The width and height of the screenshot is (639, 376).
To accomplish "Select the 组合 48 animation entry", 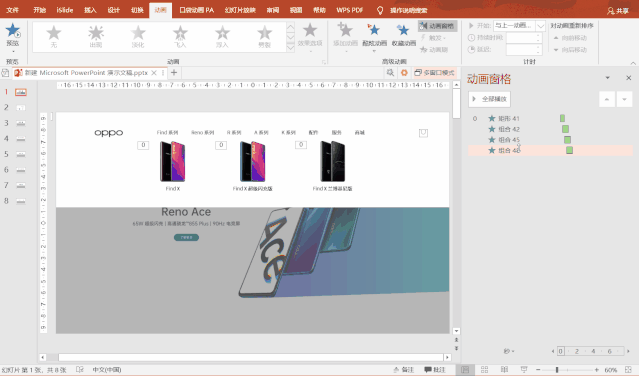I will [x=550, y=150].
